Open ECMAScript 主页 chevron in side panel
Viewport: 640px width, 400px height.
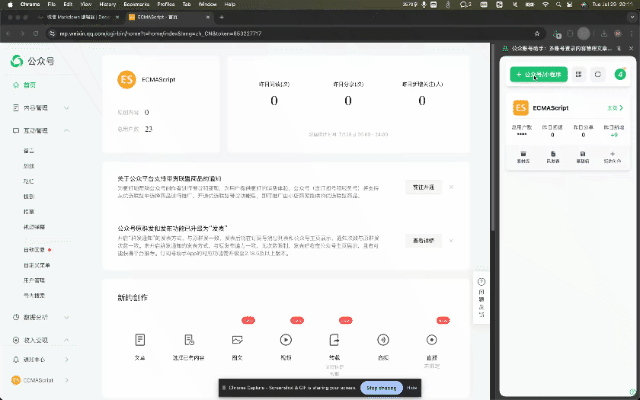621,108
